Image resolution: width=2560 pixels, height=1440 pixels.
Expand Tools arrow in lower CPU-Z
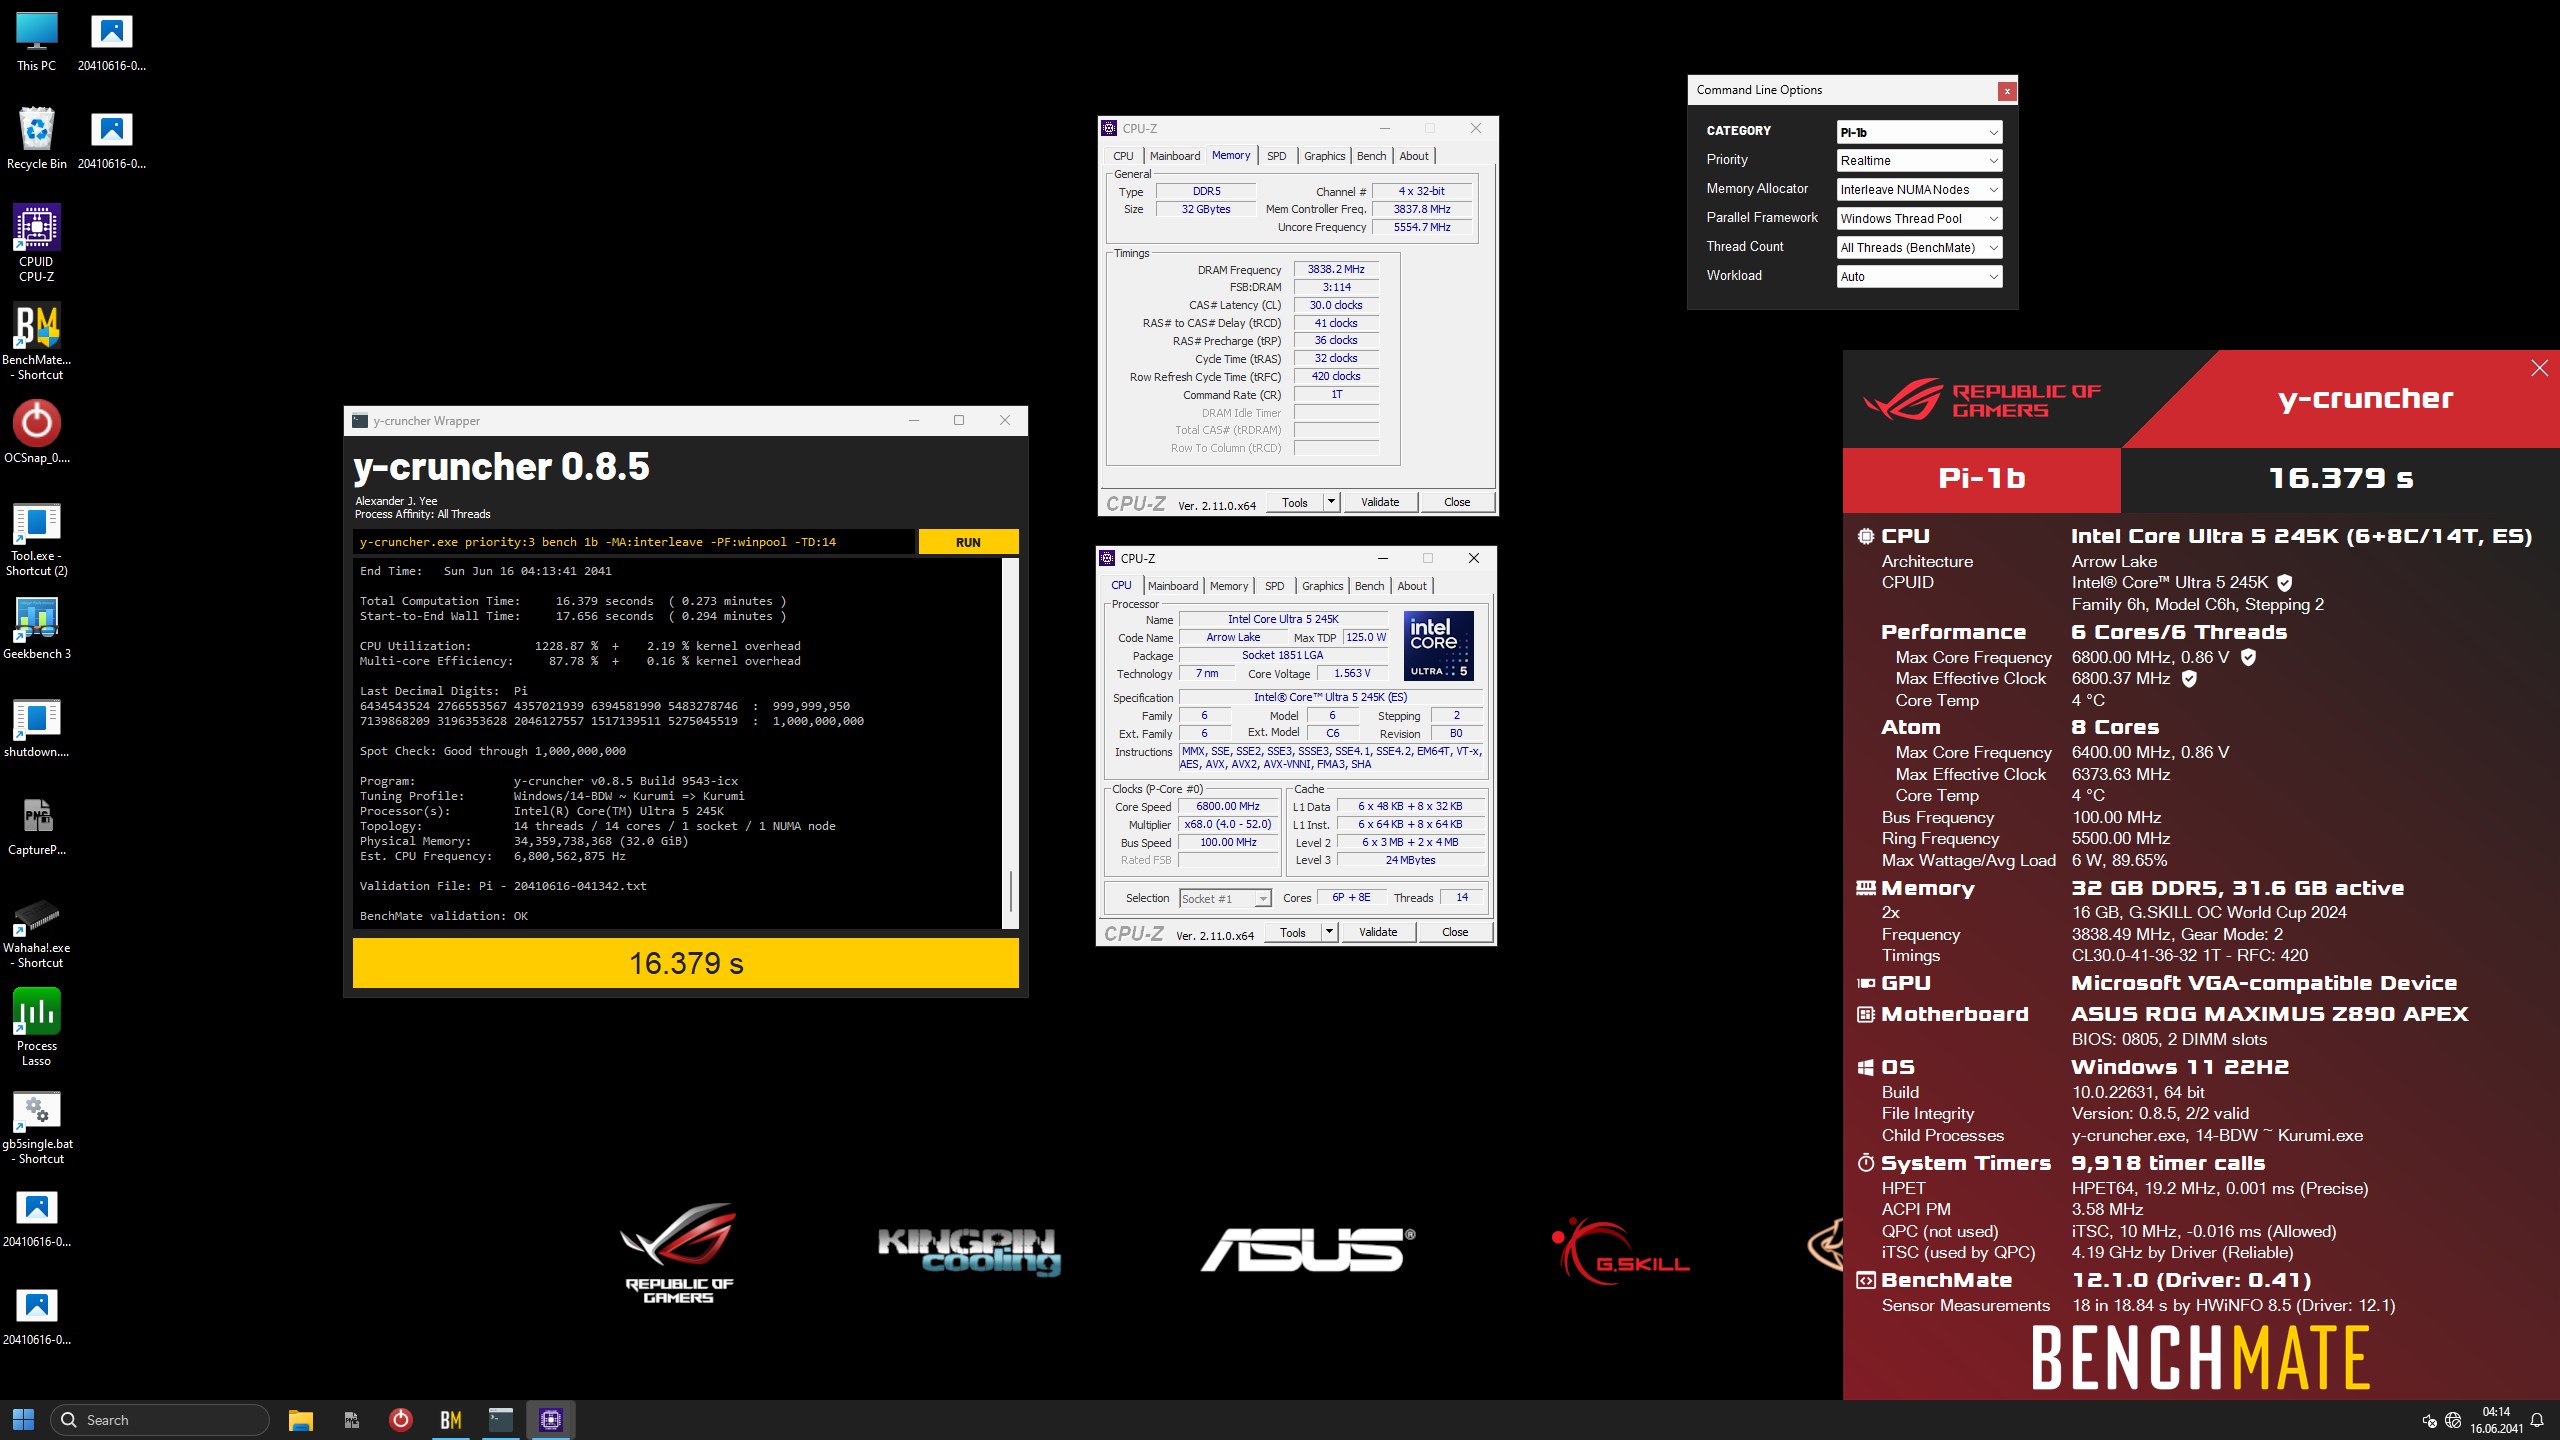pyautogui.click(x=1329, y=932)
